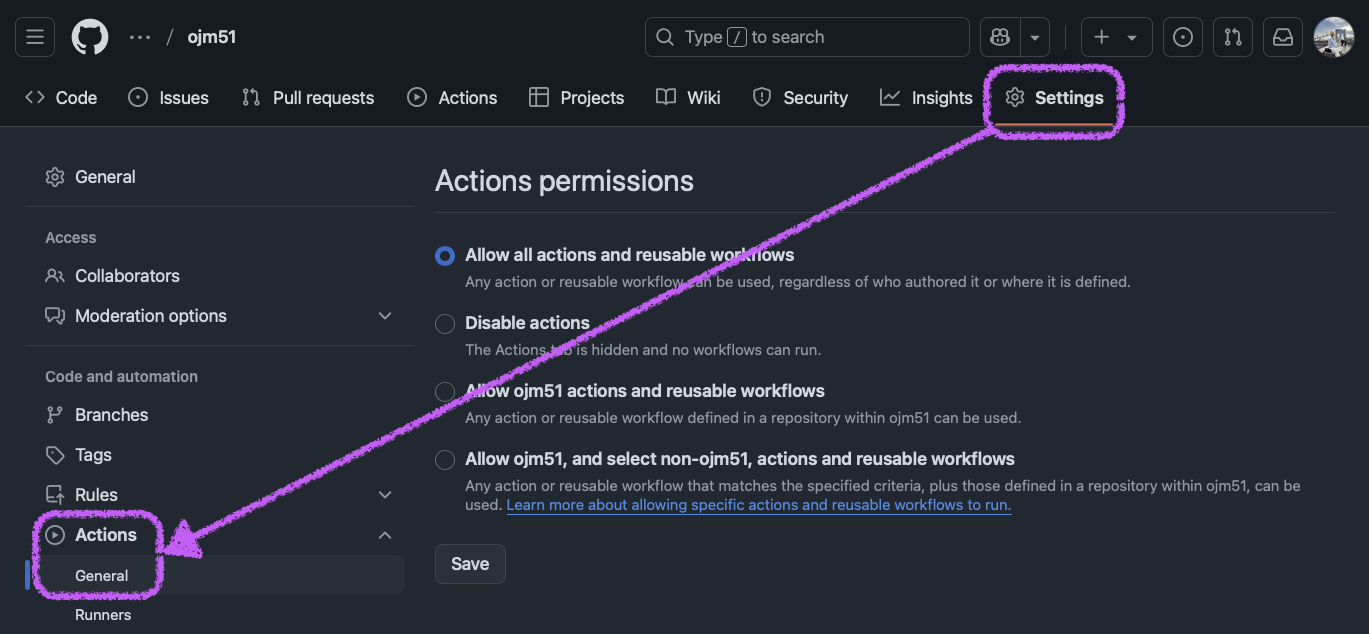Click the Access section label
The image size is (1369, 634).
71,238
